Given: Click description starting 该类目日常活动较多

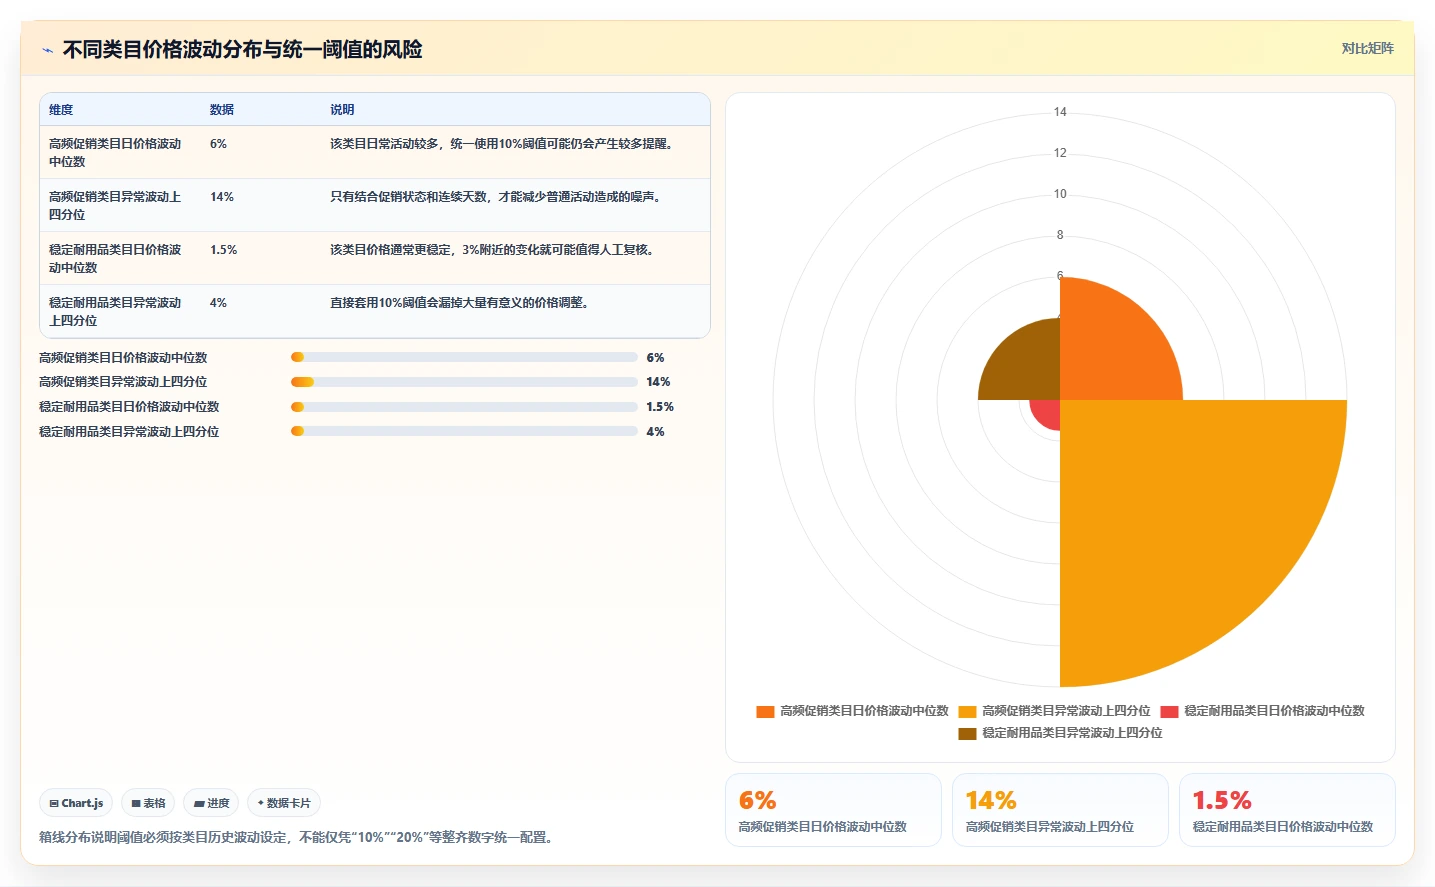Looking at the screenshot, I should (x=504, y=144).
